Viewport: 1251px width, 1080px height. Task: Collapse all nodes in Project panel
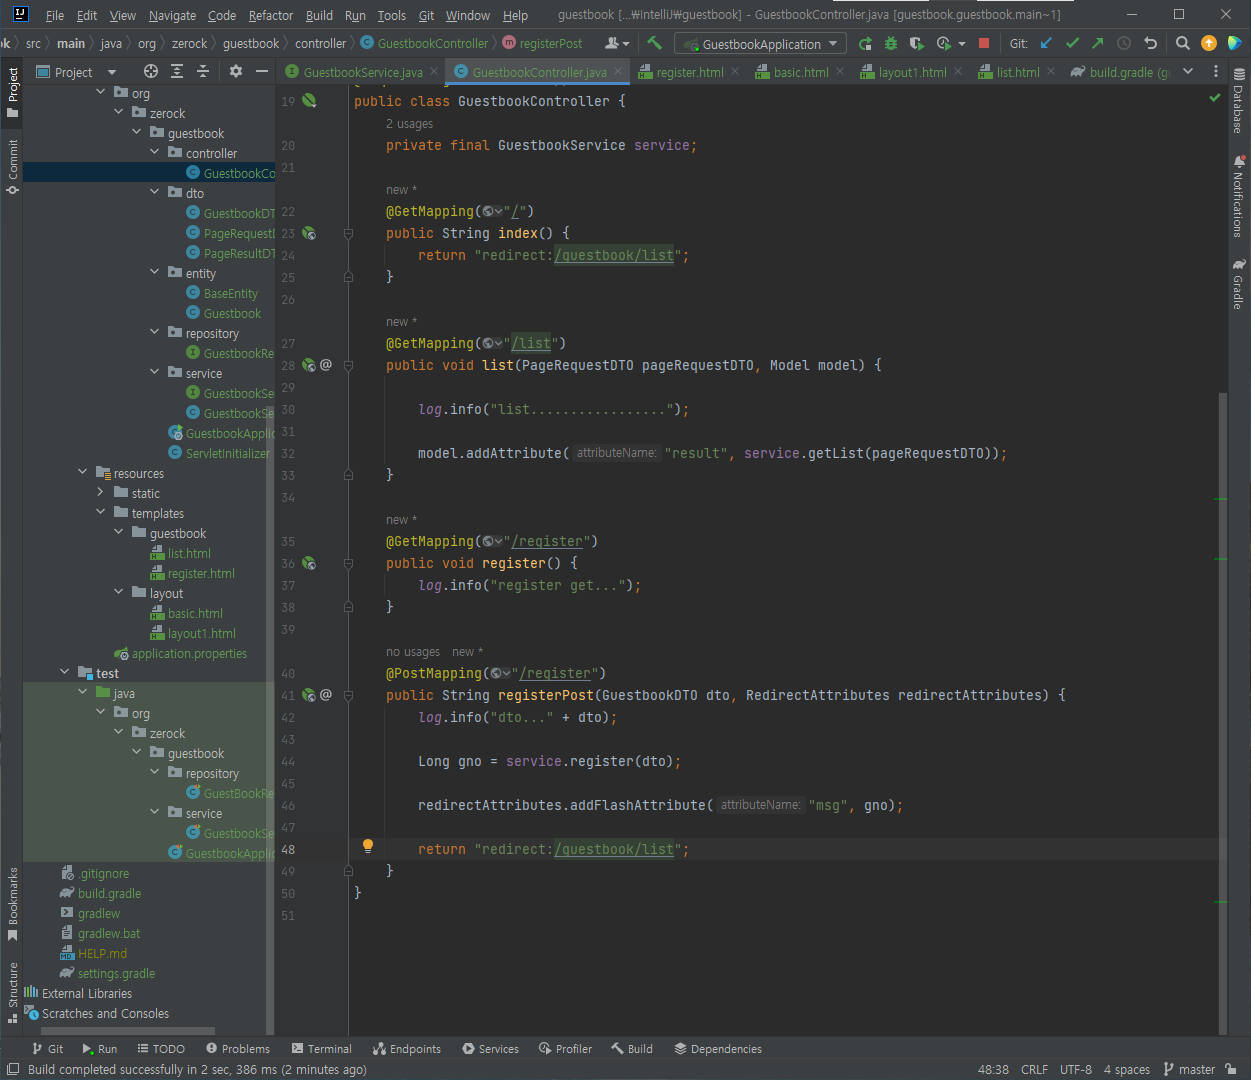point(203,71)
